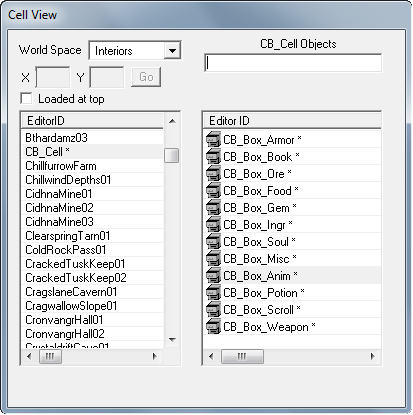Select the CB_Box_Ore container icon

pyautogui.click(x=213, y=173)
